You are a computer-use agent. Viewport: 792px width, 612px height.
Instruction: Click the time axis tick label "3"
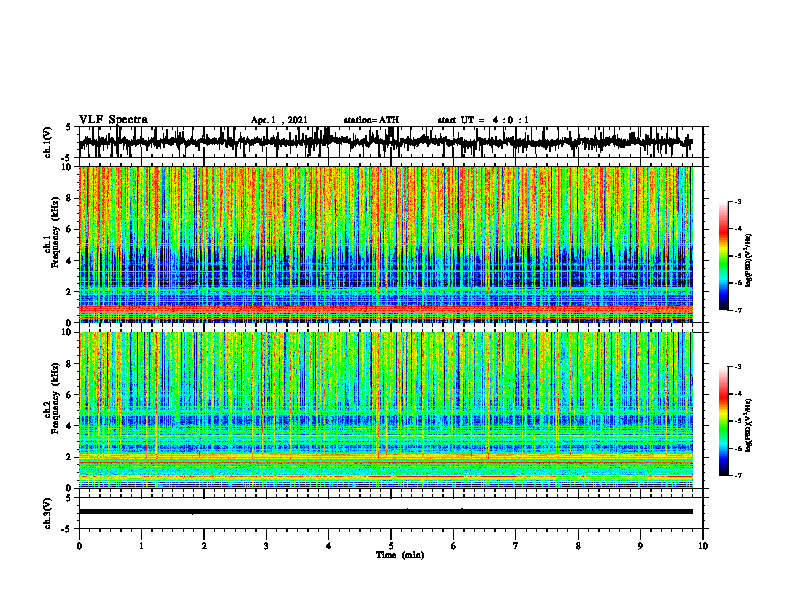click(x=266, y=546)
